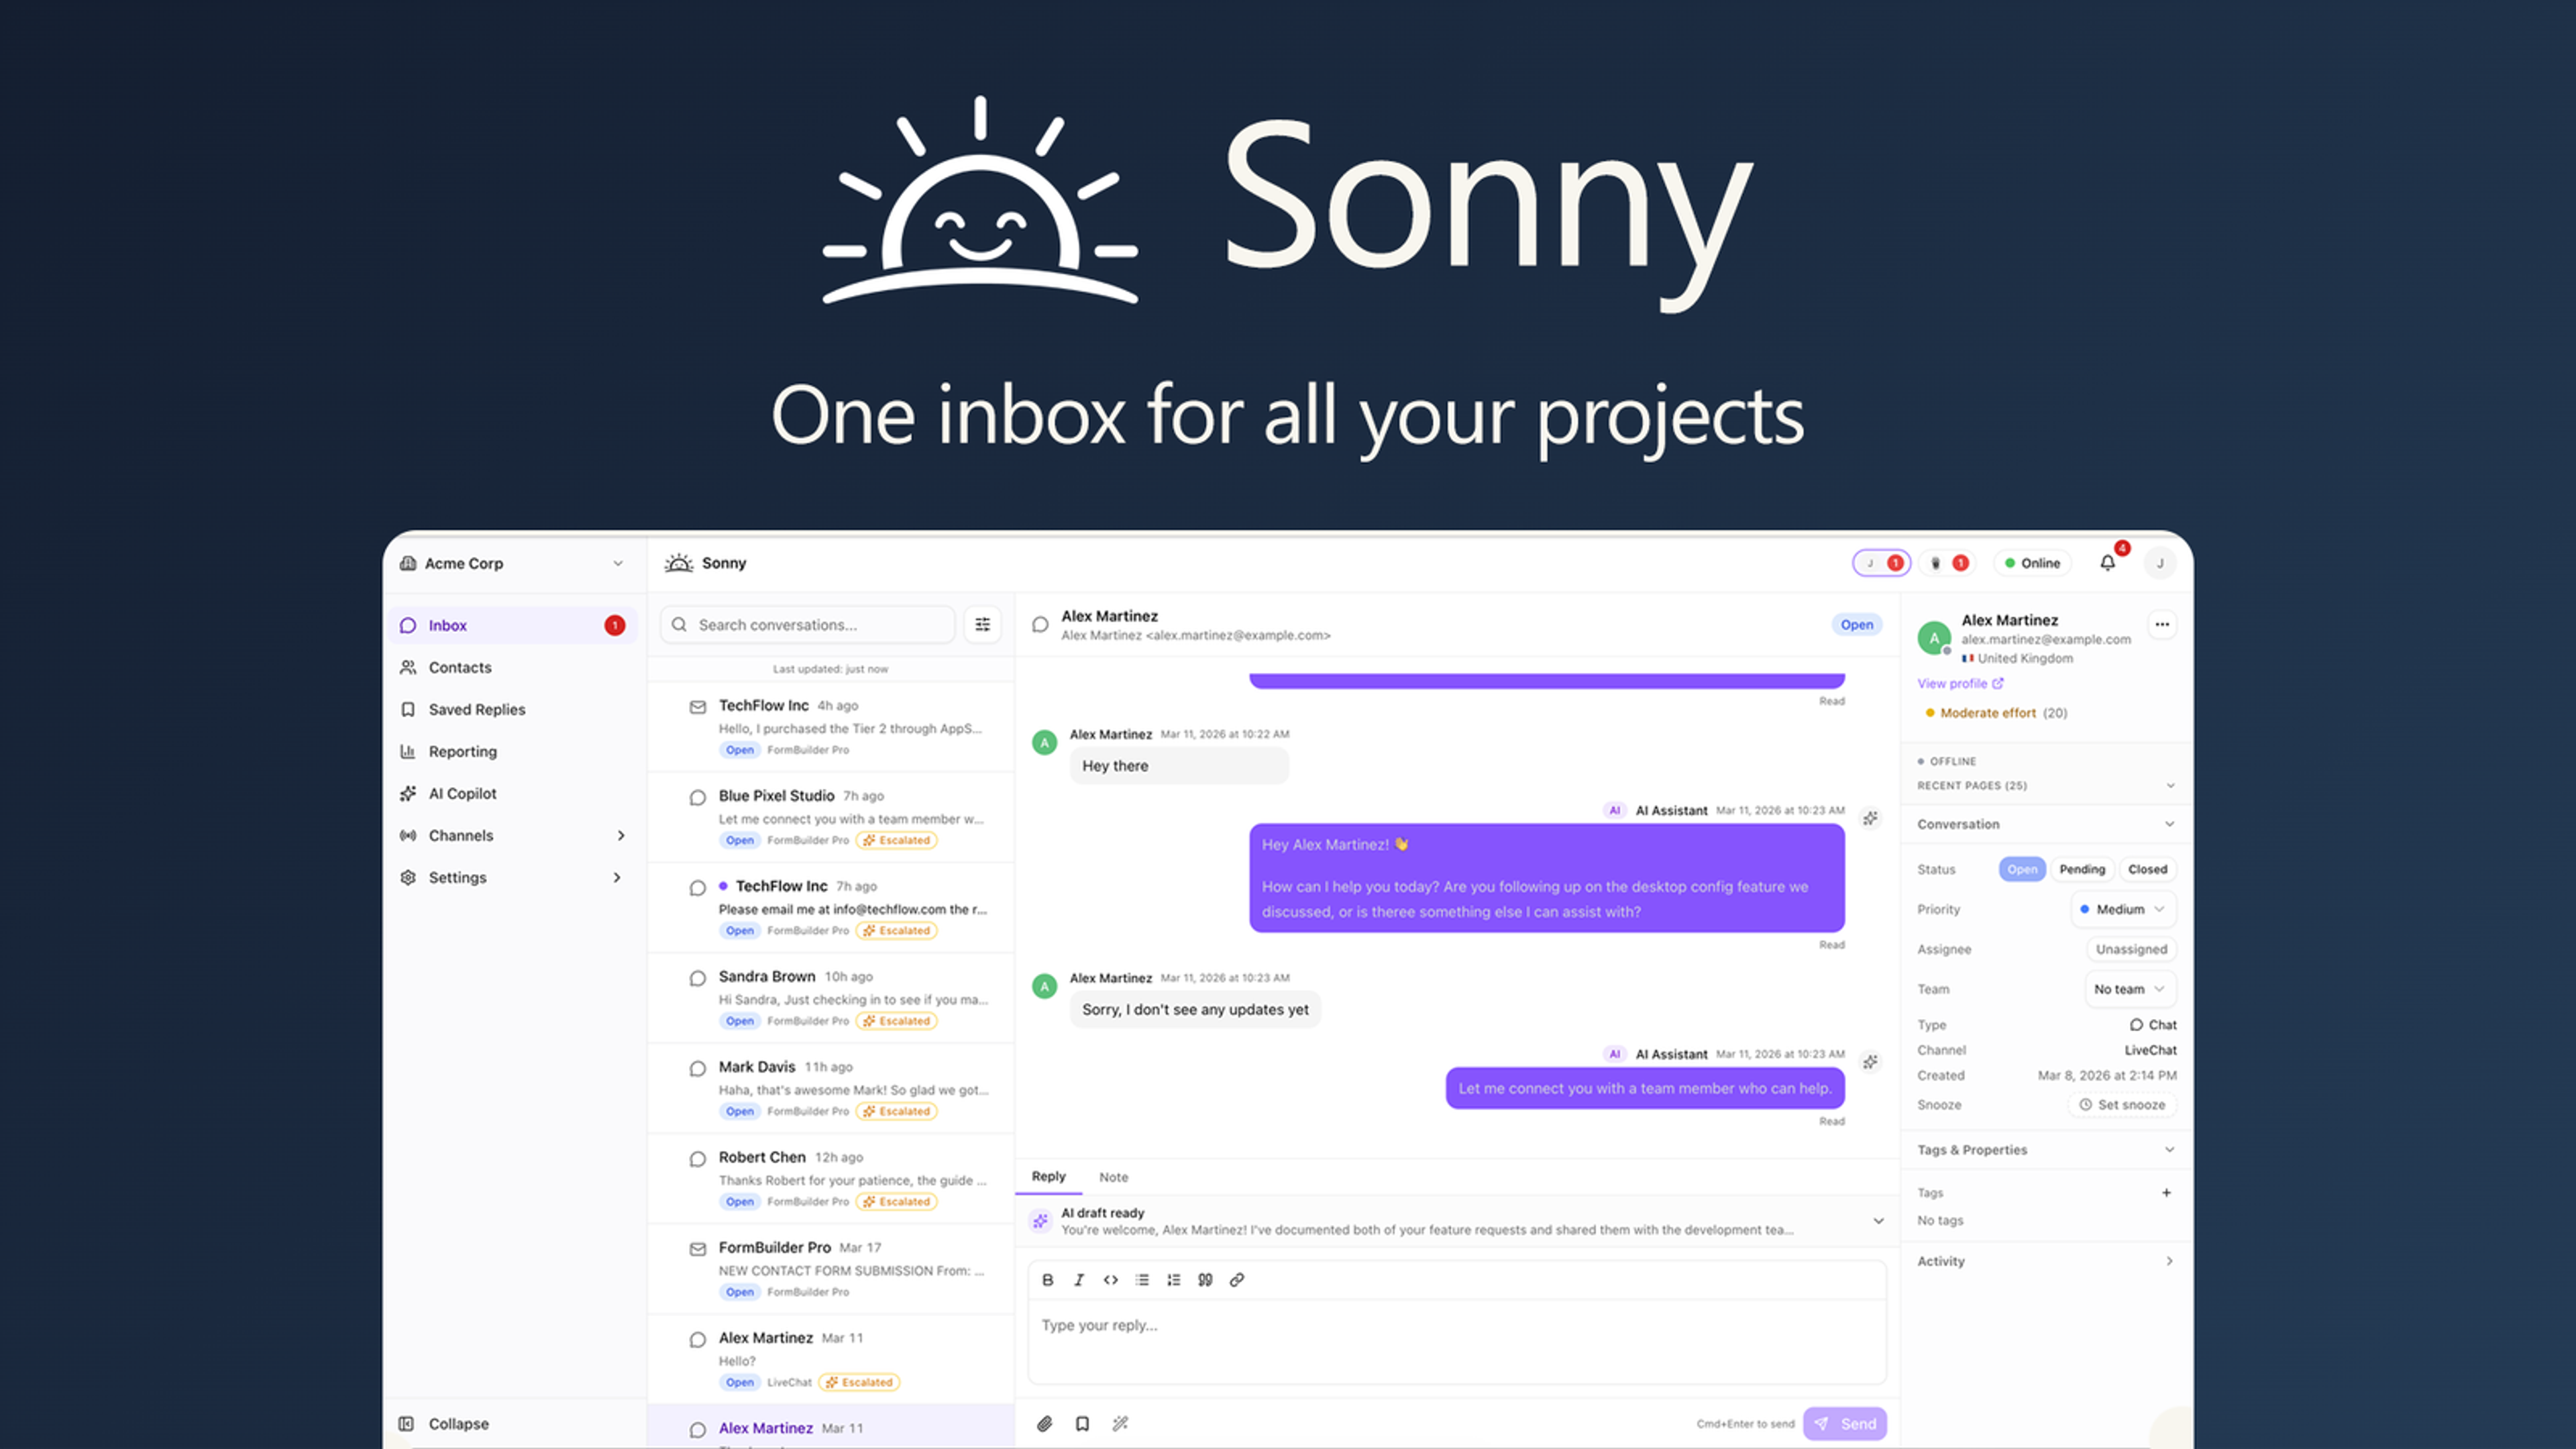
Task: Set conversation status to Open
Action: point(2021,870)
